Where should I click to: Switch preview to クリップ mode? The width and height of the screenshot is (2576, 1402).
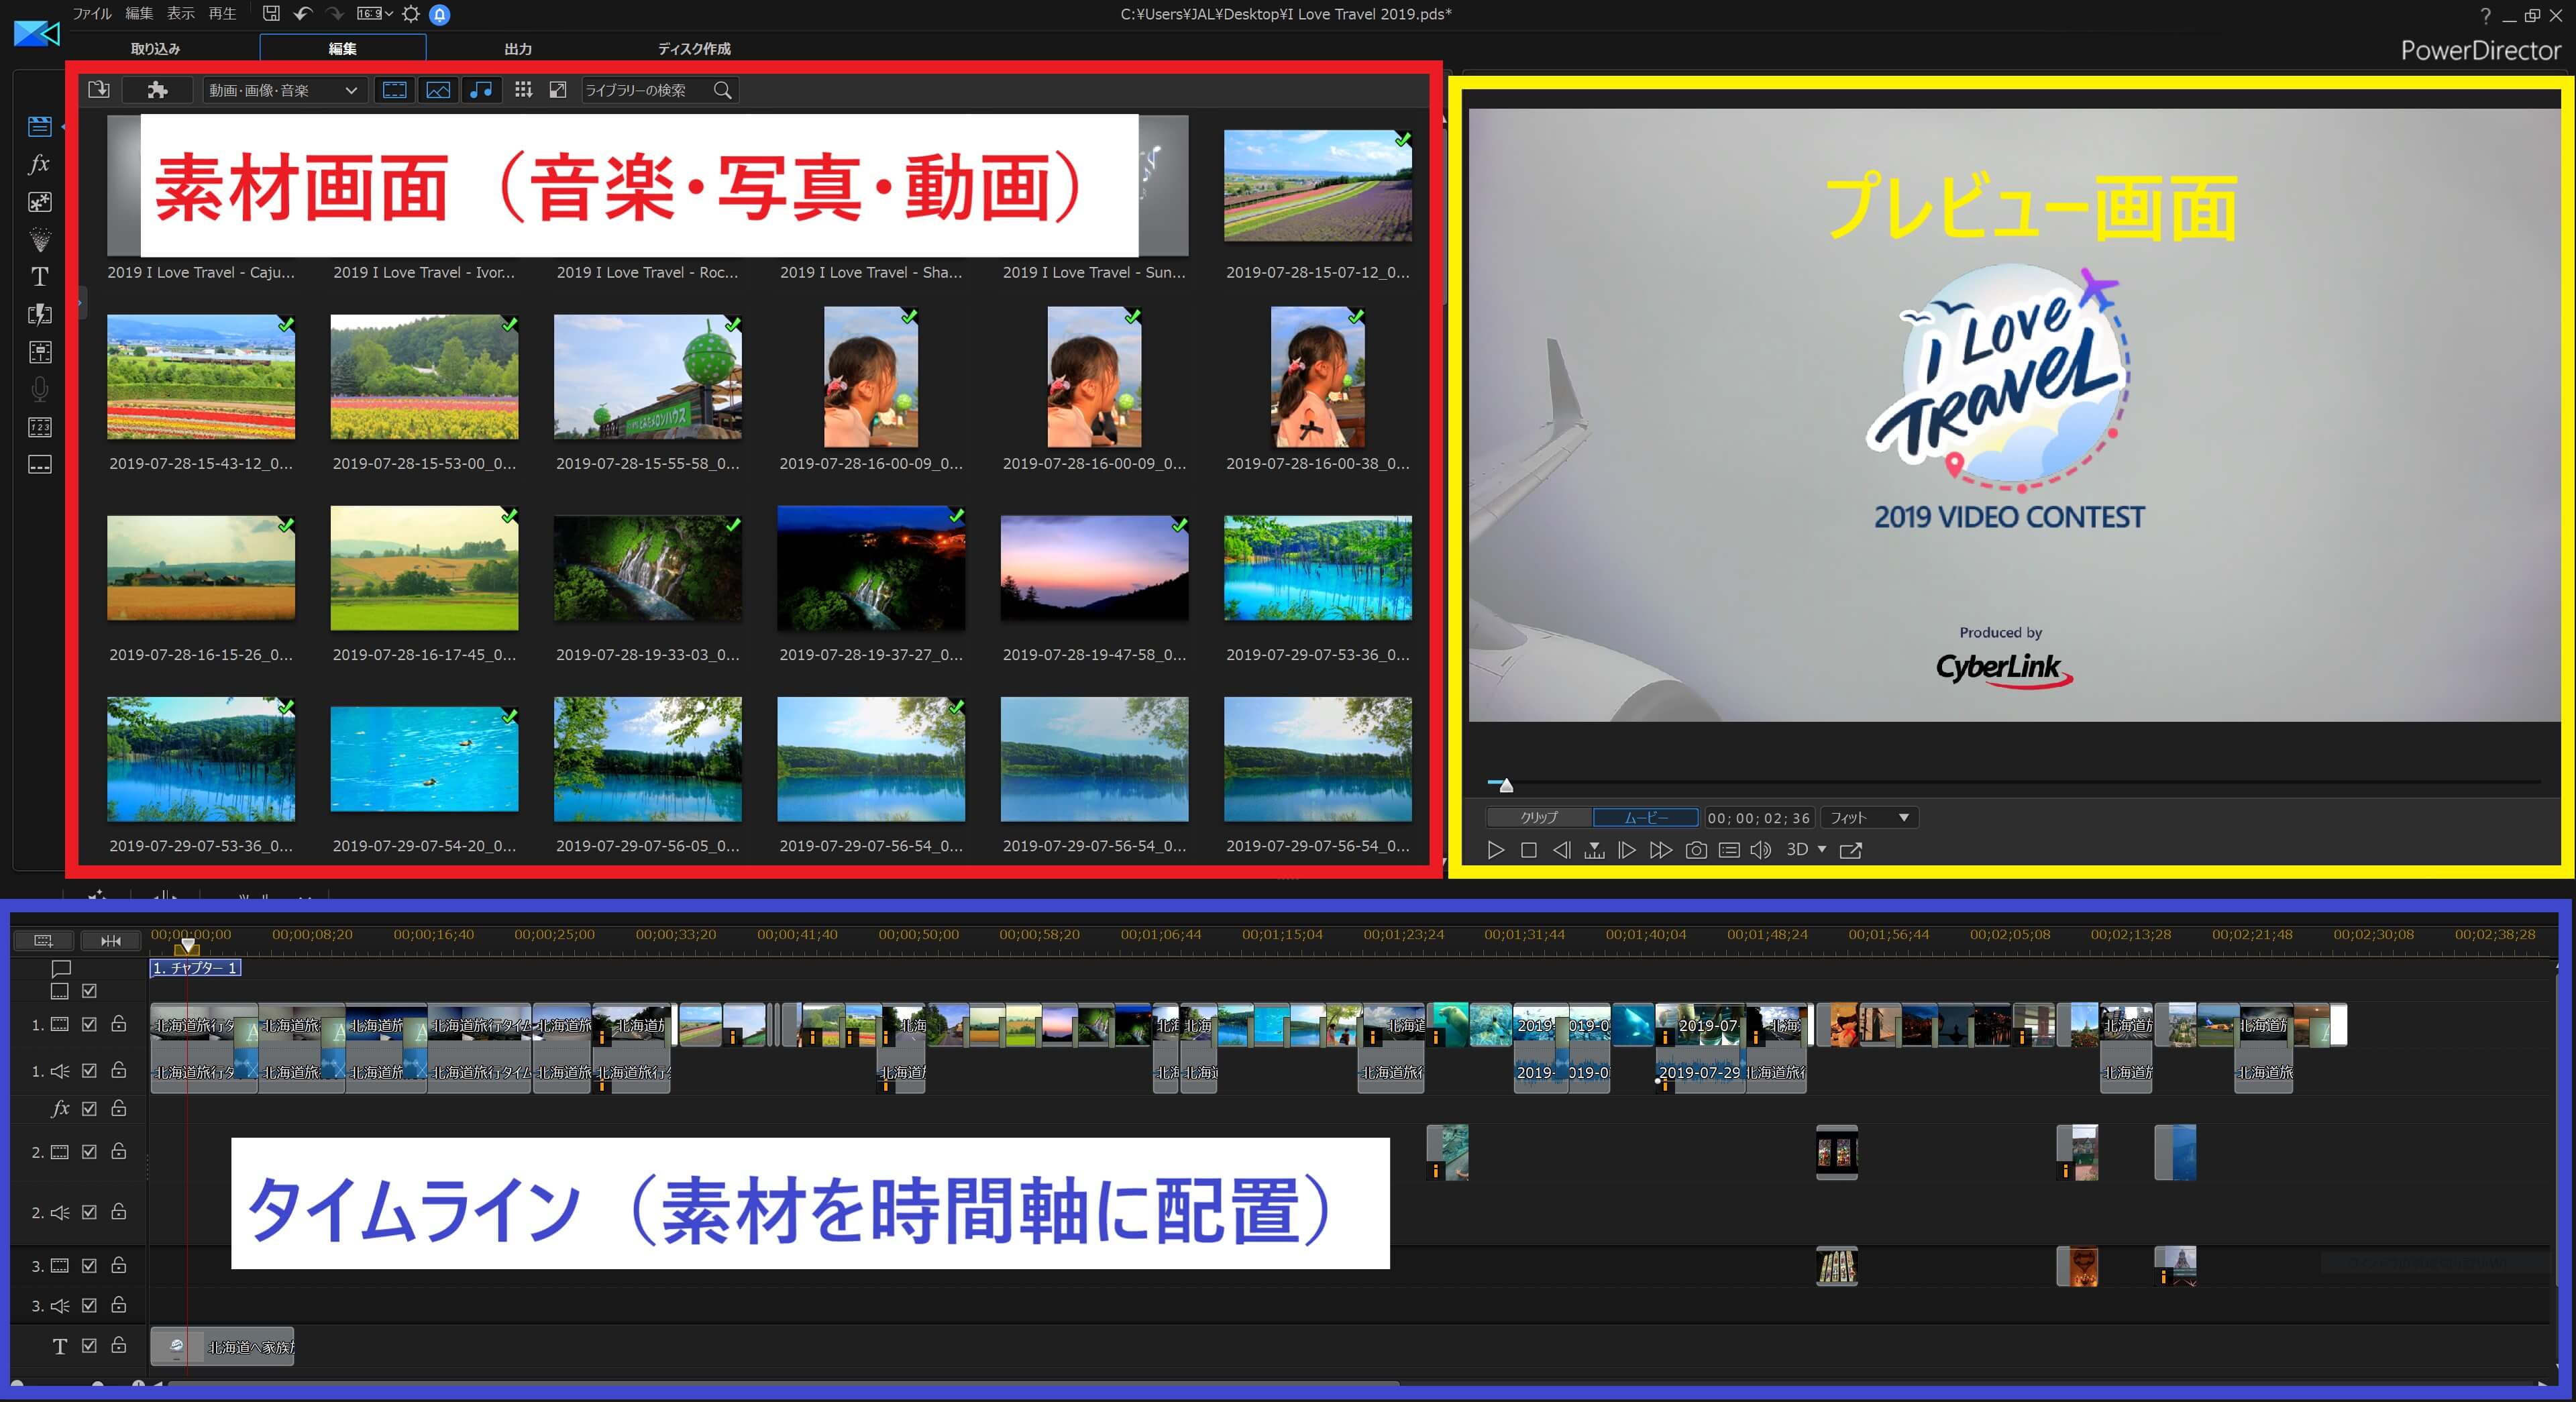click(x=1539, y=818)
